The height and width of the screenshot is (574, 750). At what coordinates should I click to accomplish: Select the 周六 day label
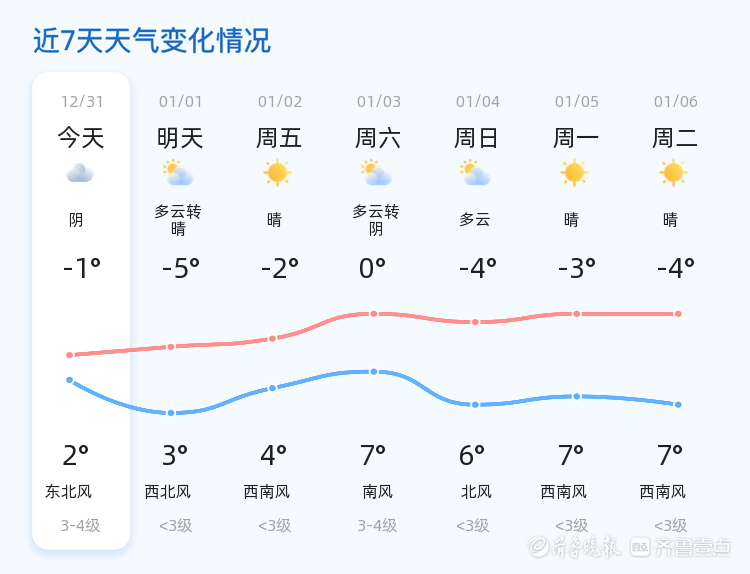pyautogui.click(x=378, y=138)
